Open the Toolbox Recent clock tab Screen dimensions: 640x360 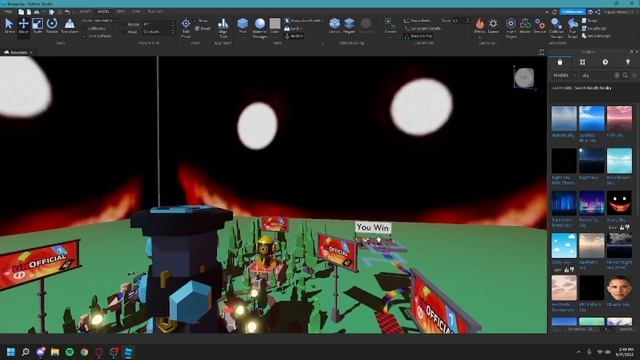tap(605, 62)
